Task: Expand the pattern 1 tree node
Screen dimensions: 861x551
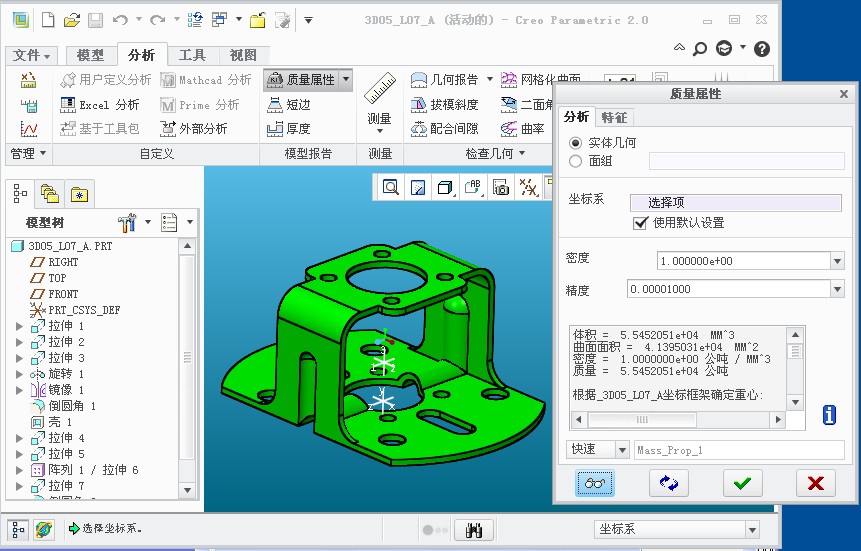Action: click(x=19, y=470)
